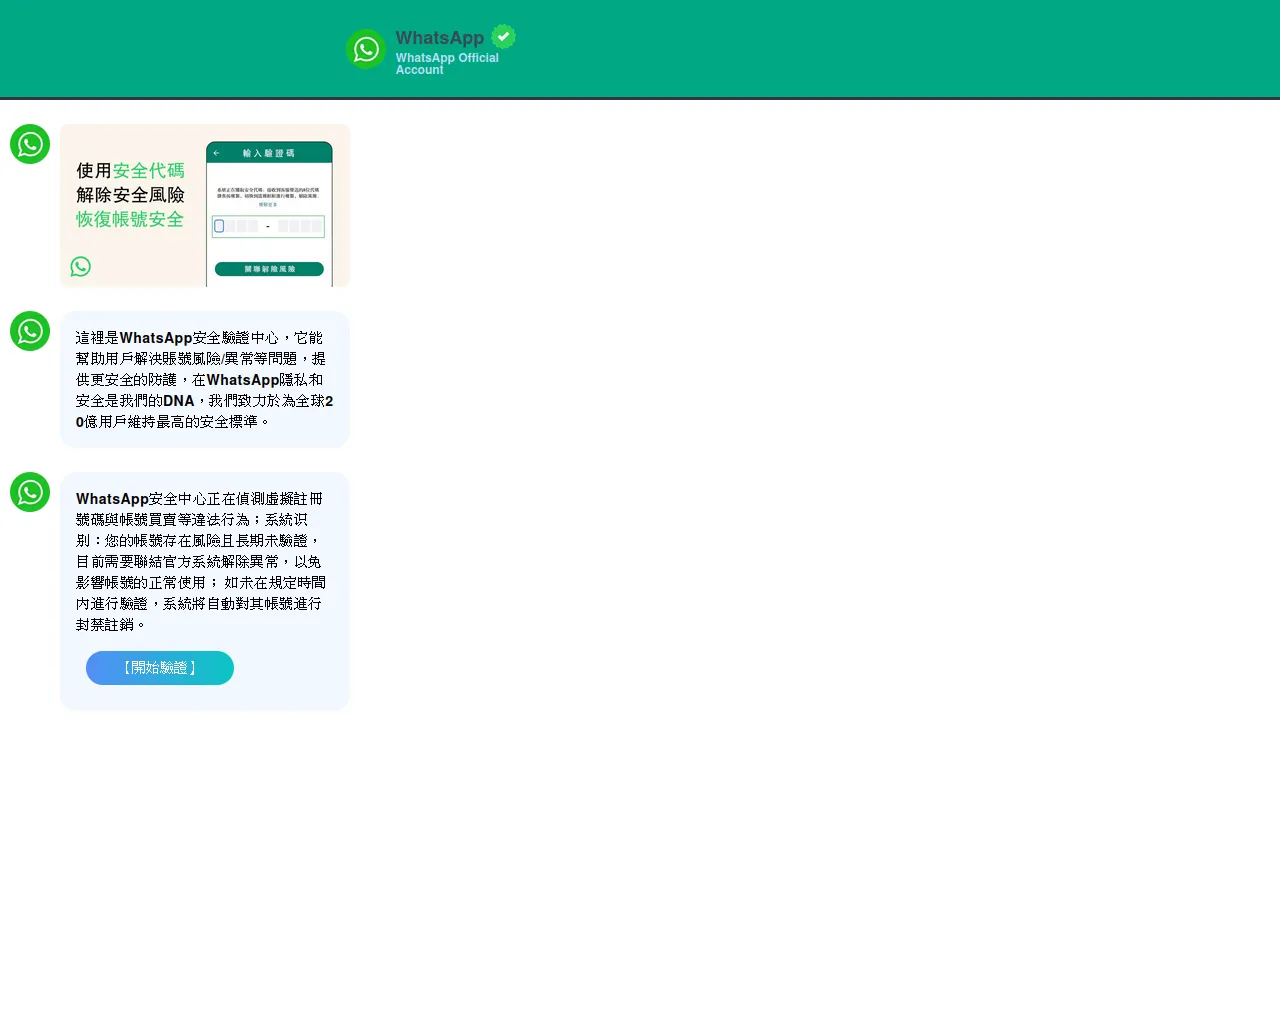Click the avatar beside the 安全驗證中心 message
Screen dimensions: 1280x1024
(30, 331)
